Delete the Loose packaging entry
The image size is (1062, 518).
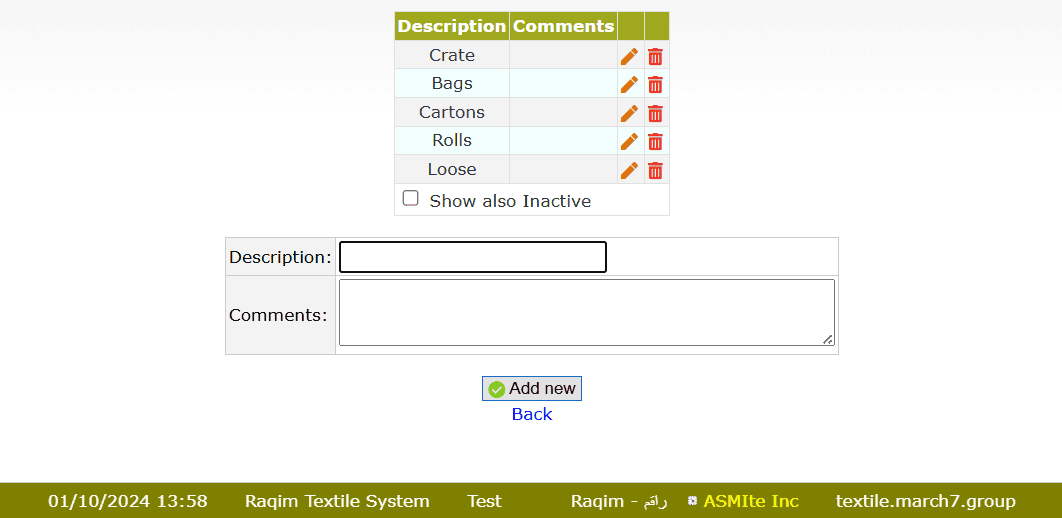coord(655,170)
